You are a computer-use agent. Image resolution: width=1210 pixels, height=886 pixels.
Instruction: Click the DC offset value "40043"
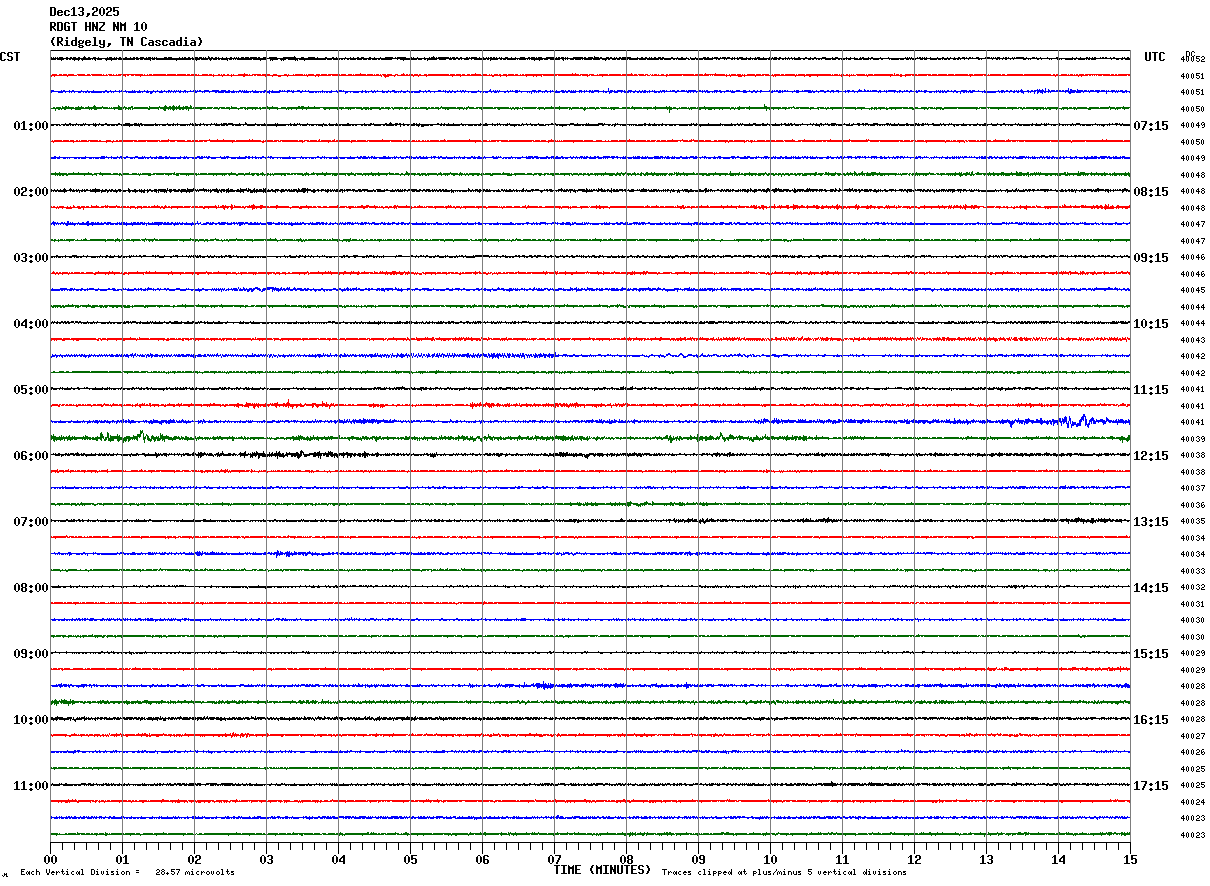pos(1192,340)
